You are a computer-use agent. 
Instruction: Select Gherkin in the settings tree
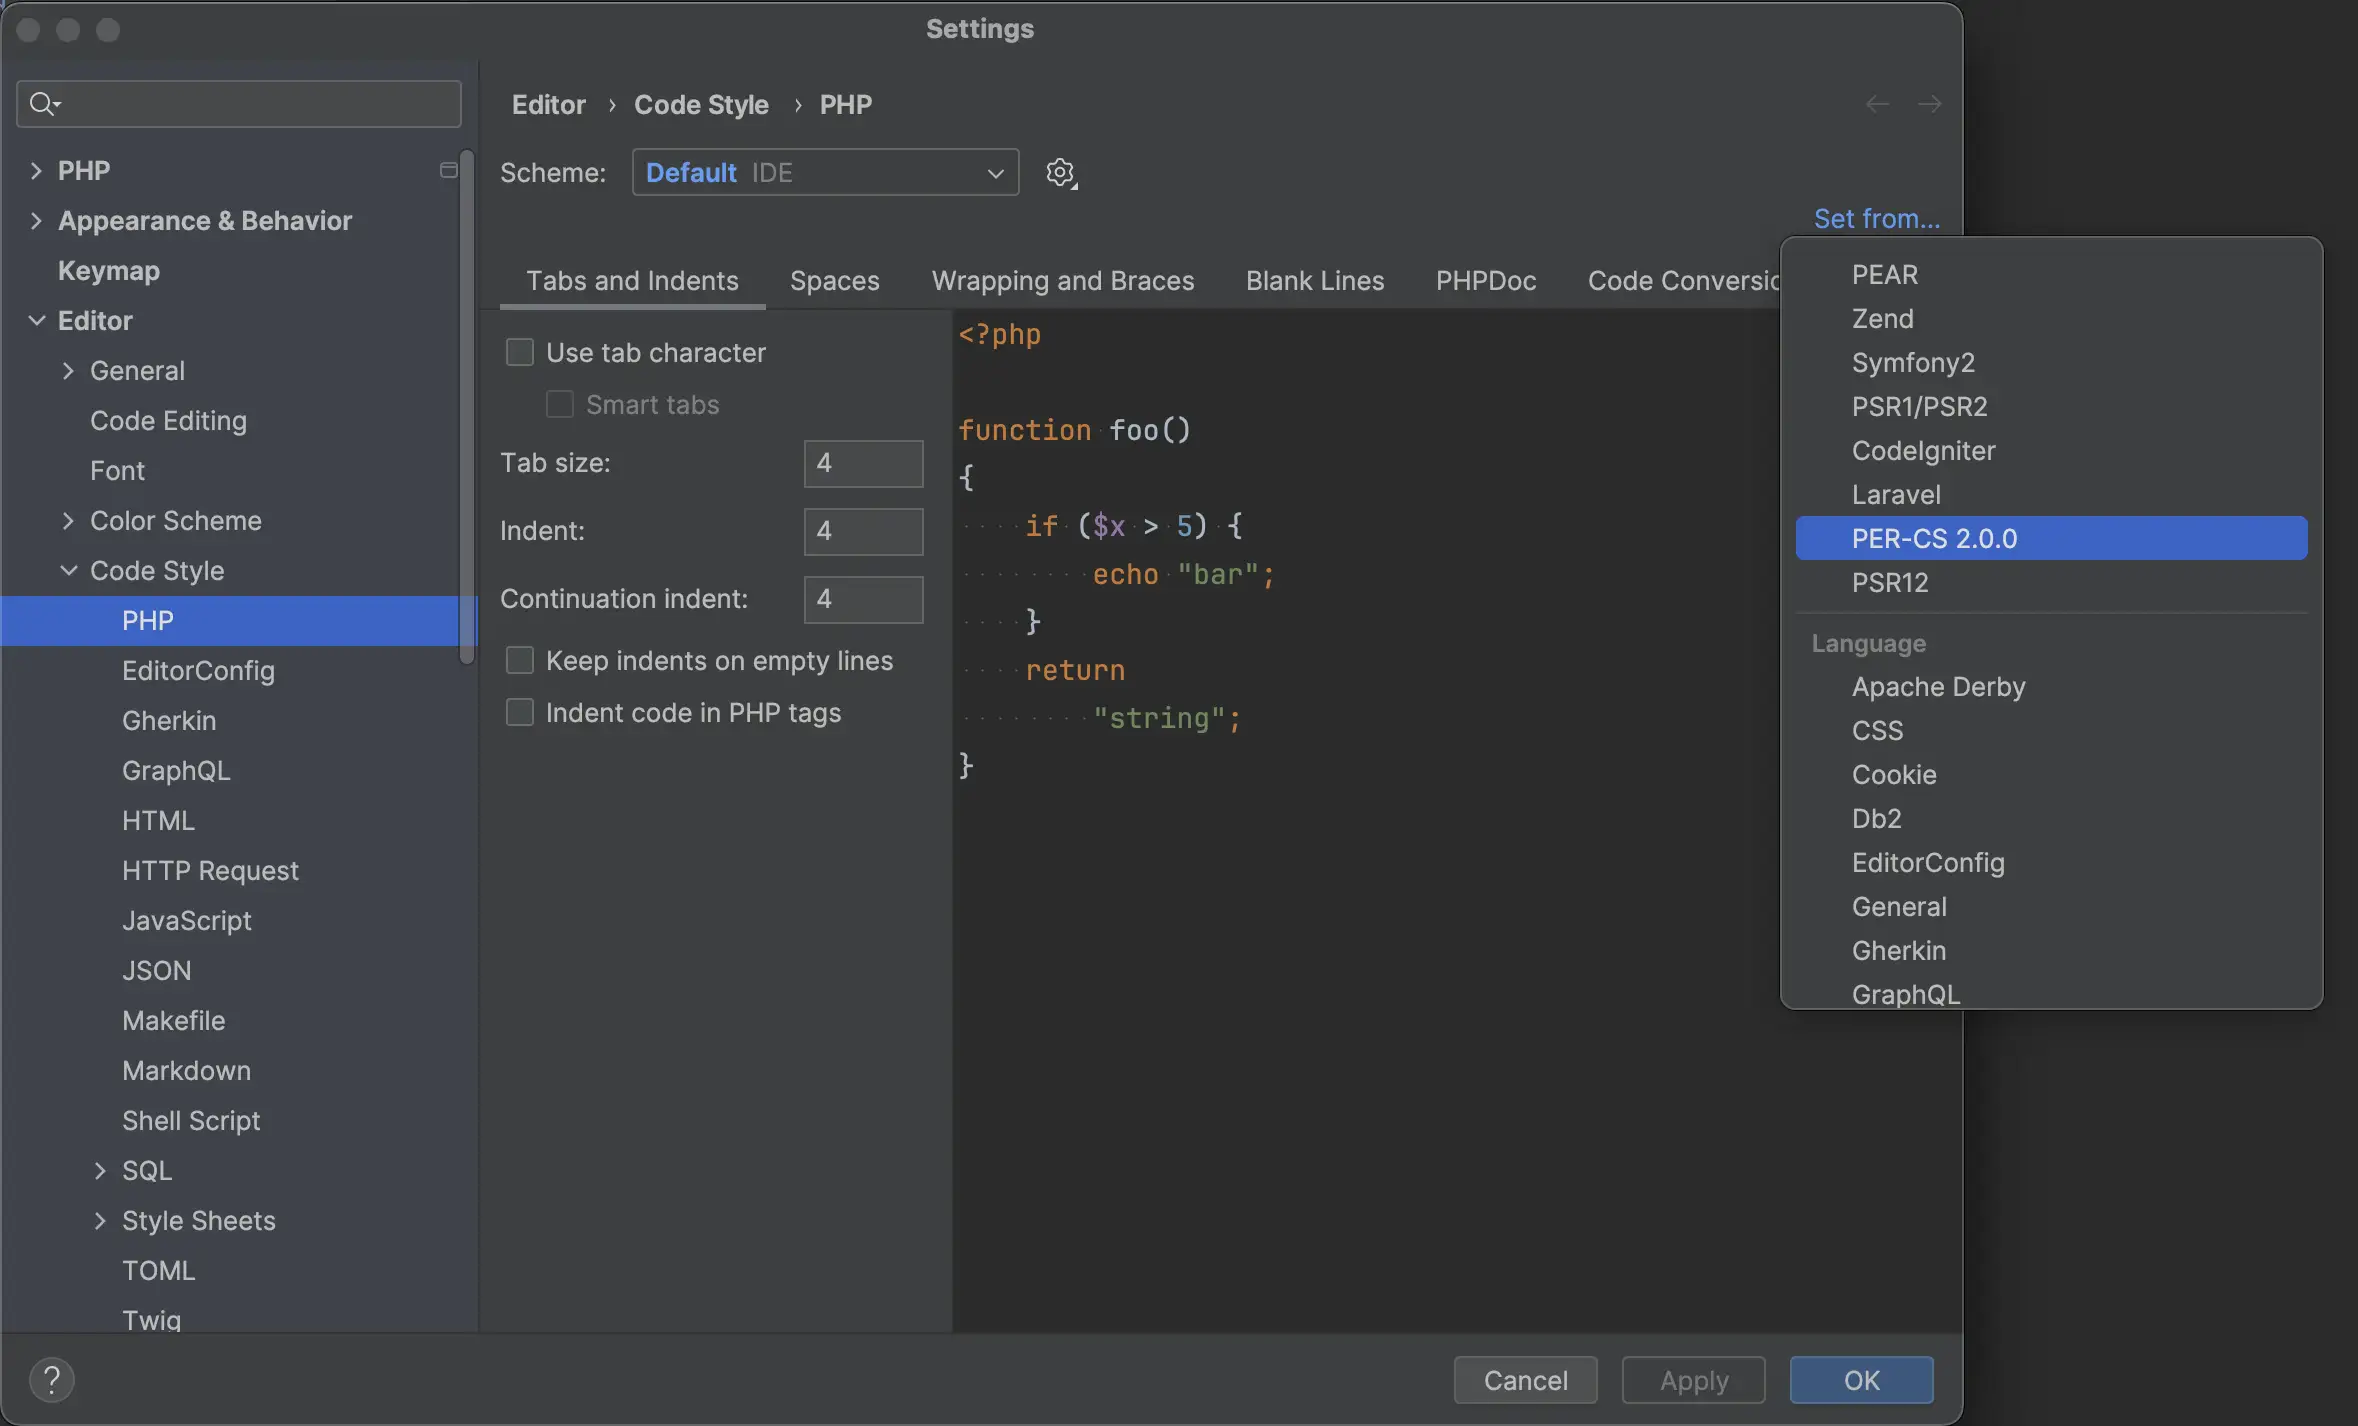pyautogui.click(x=169, y=720)
